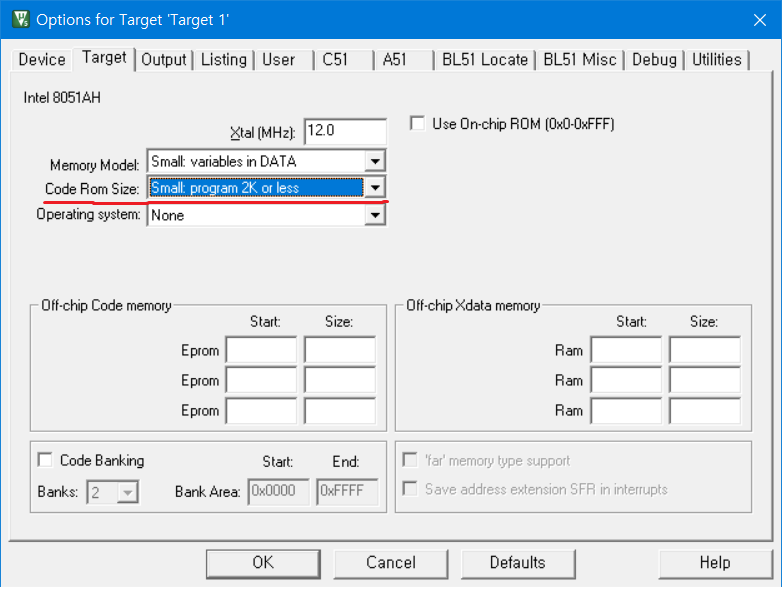Image resolution: width=783 pixels, height=589 pixels.
Task: Click the second Eprom Start field
Action: click(261, 380)
